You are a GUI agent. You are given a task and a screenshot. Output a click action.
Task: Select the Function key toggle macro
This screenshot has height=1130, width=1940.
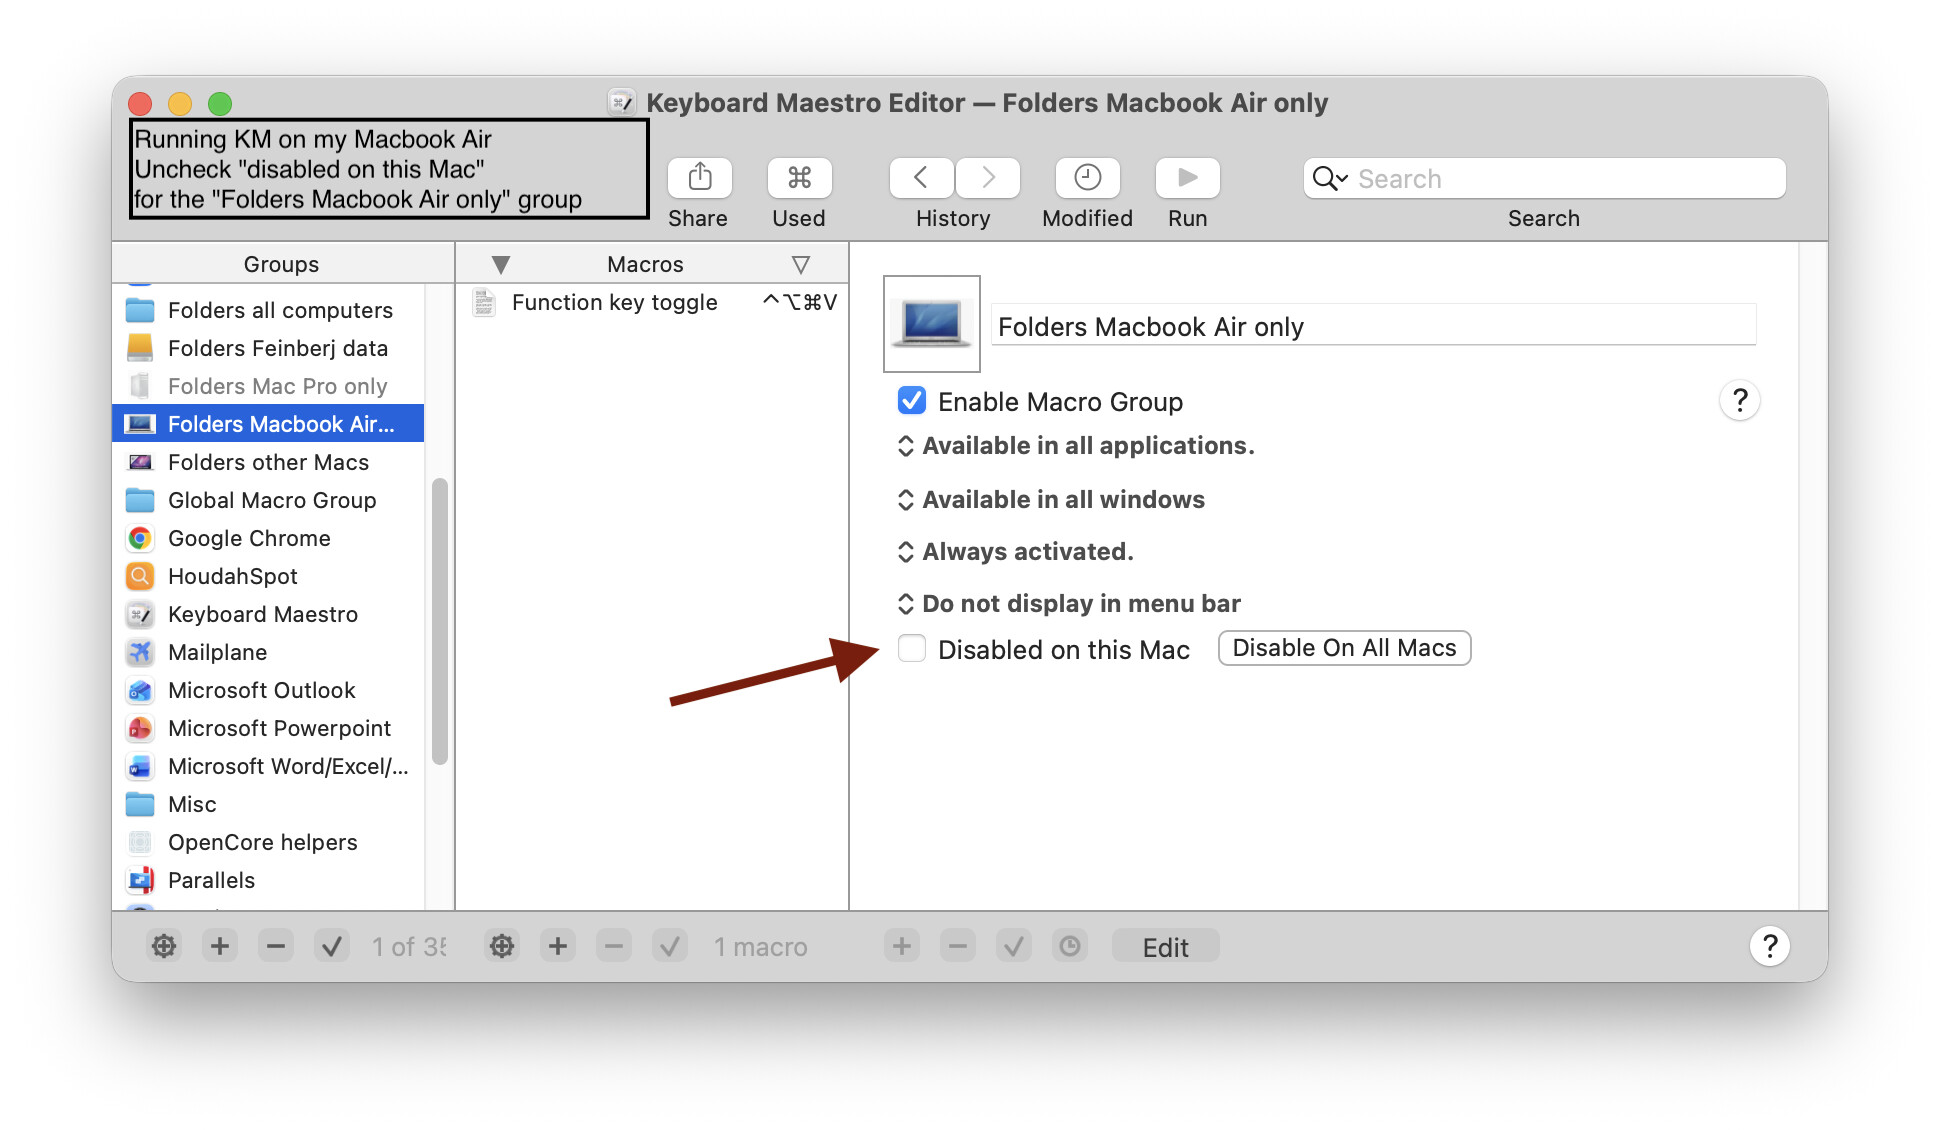(614, 302)
